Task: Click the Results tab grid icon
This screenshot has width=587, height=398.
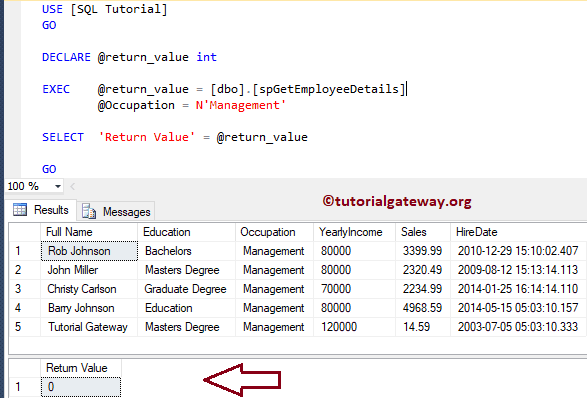Action: 20,210
